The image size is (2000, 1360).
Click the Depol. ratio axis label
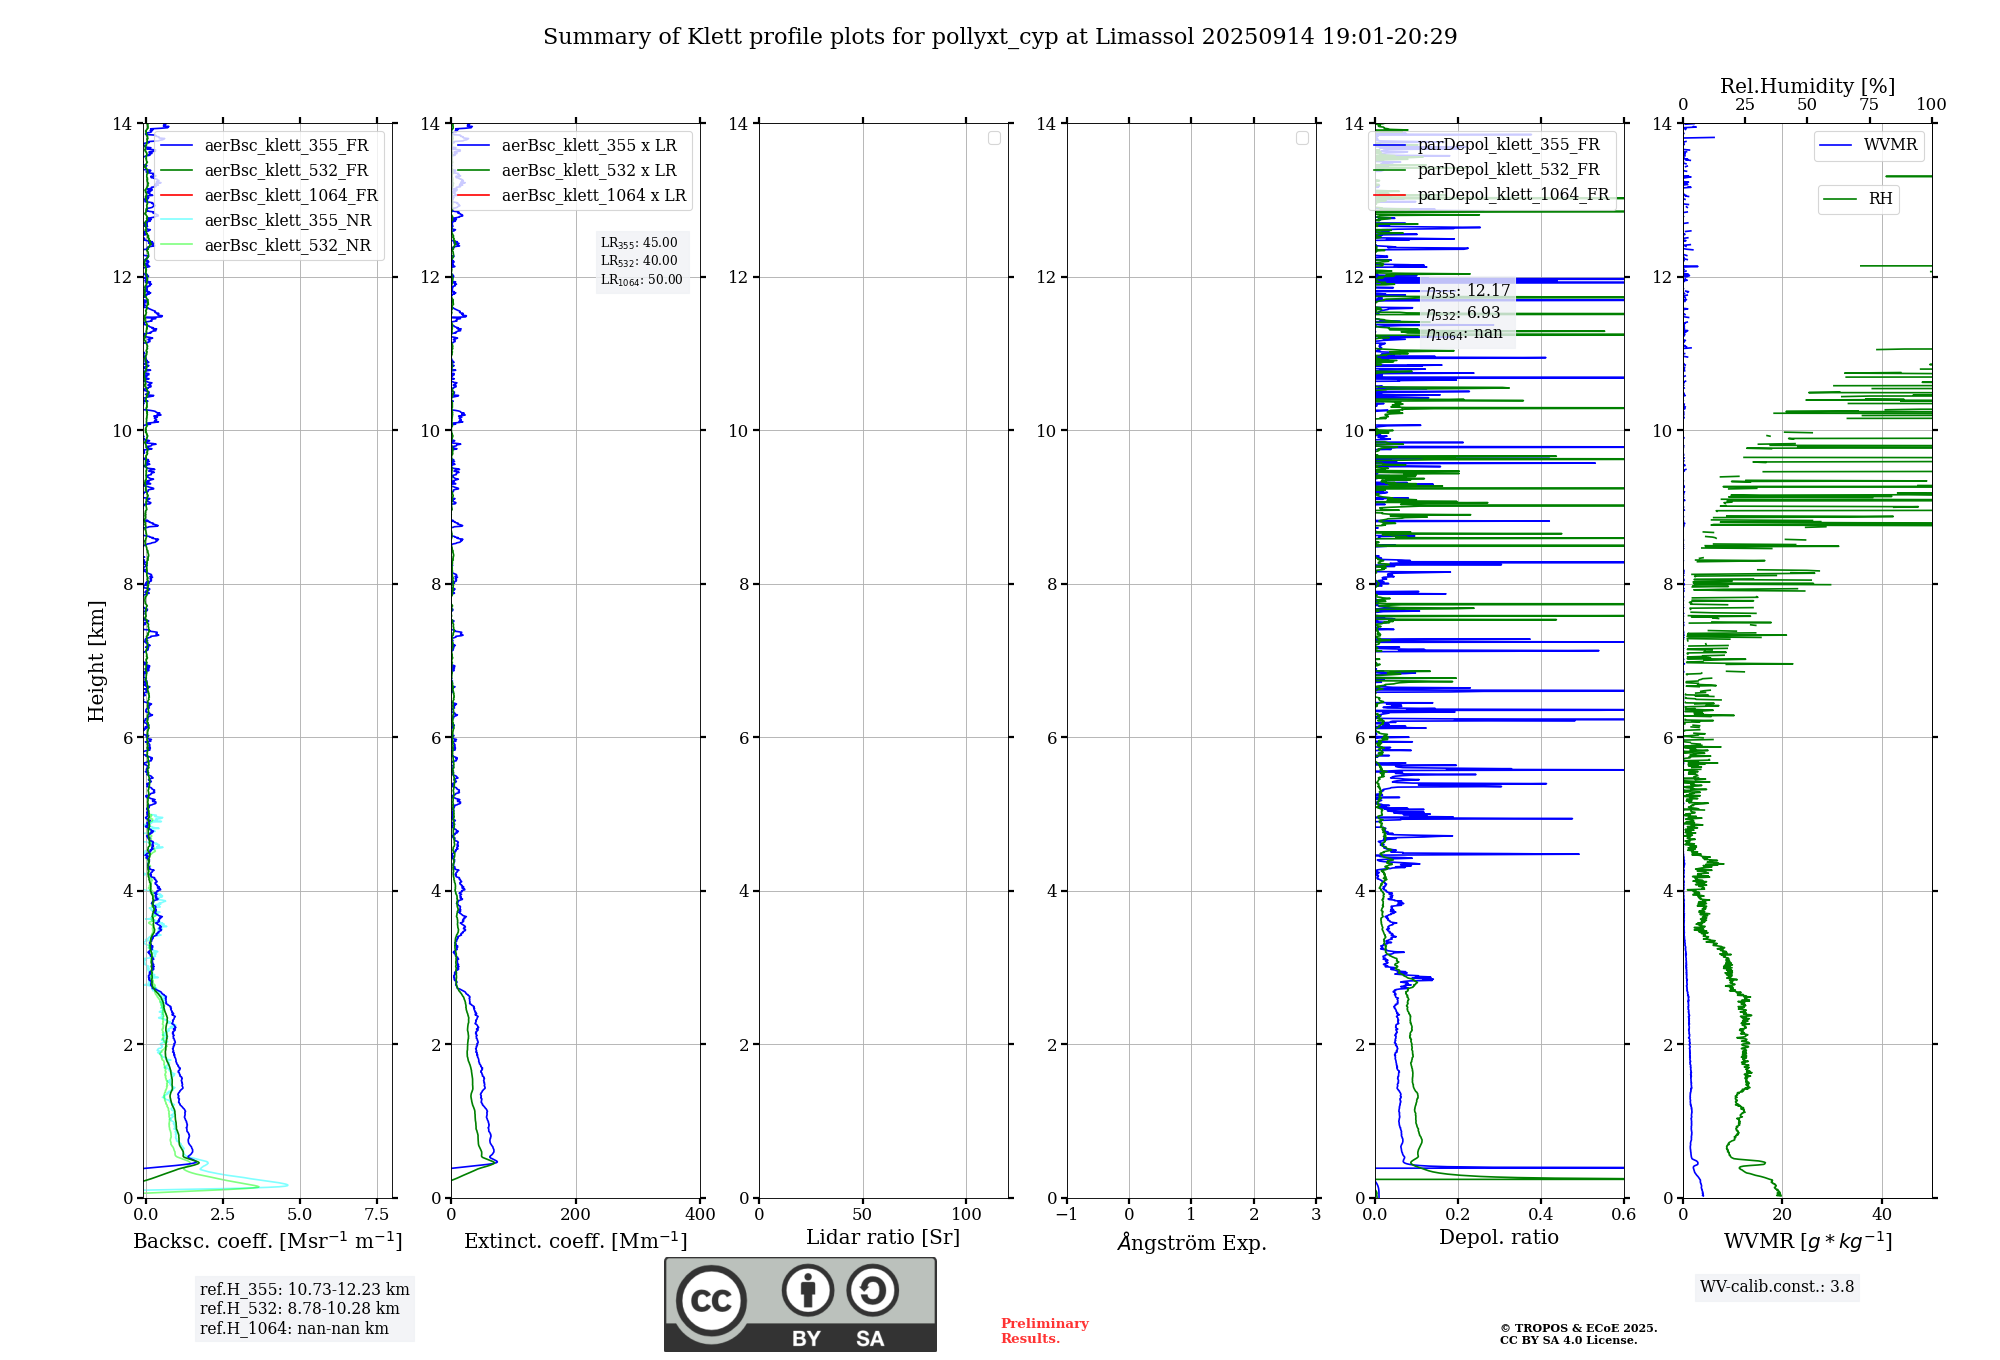(1499, 1237)
